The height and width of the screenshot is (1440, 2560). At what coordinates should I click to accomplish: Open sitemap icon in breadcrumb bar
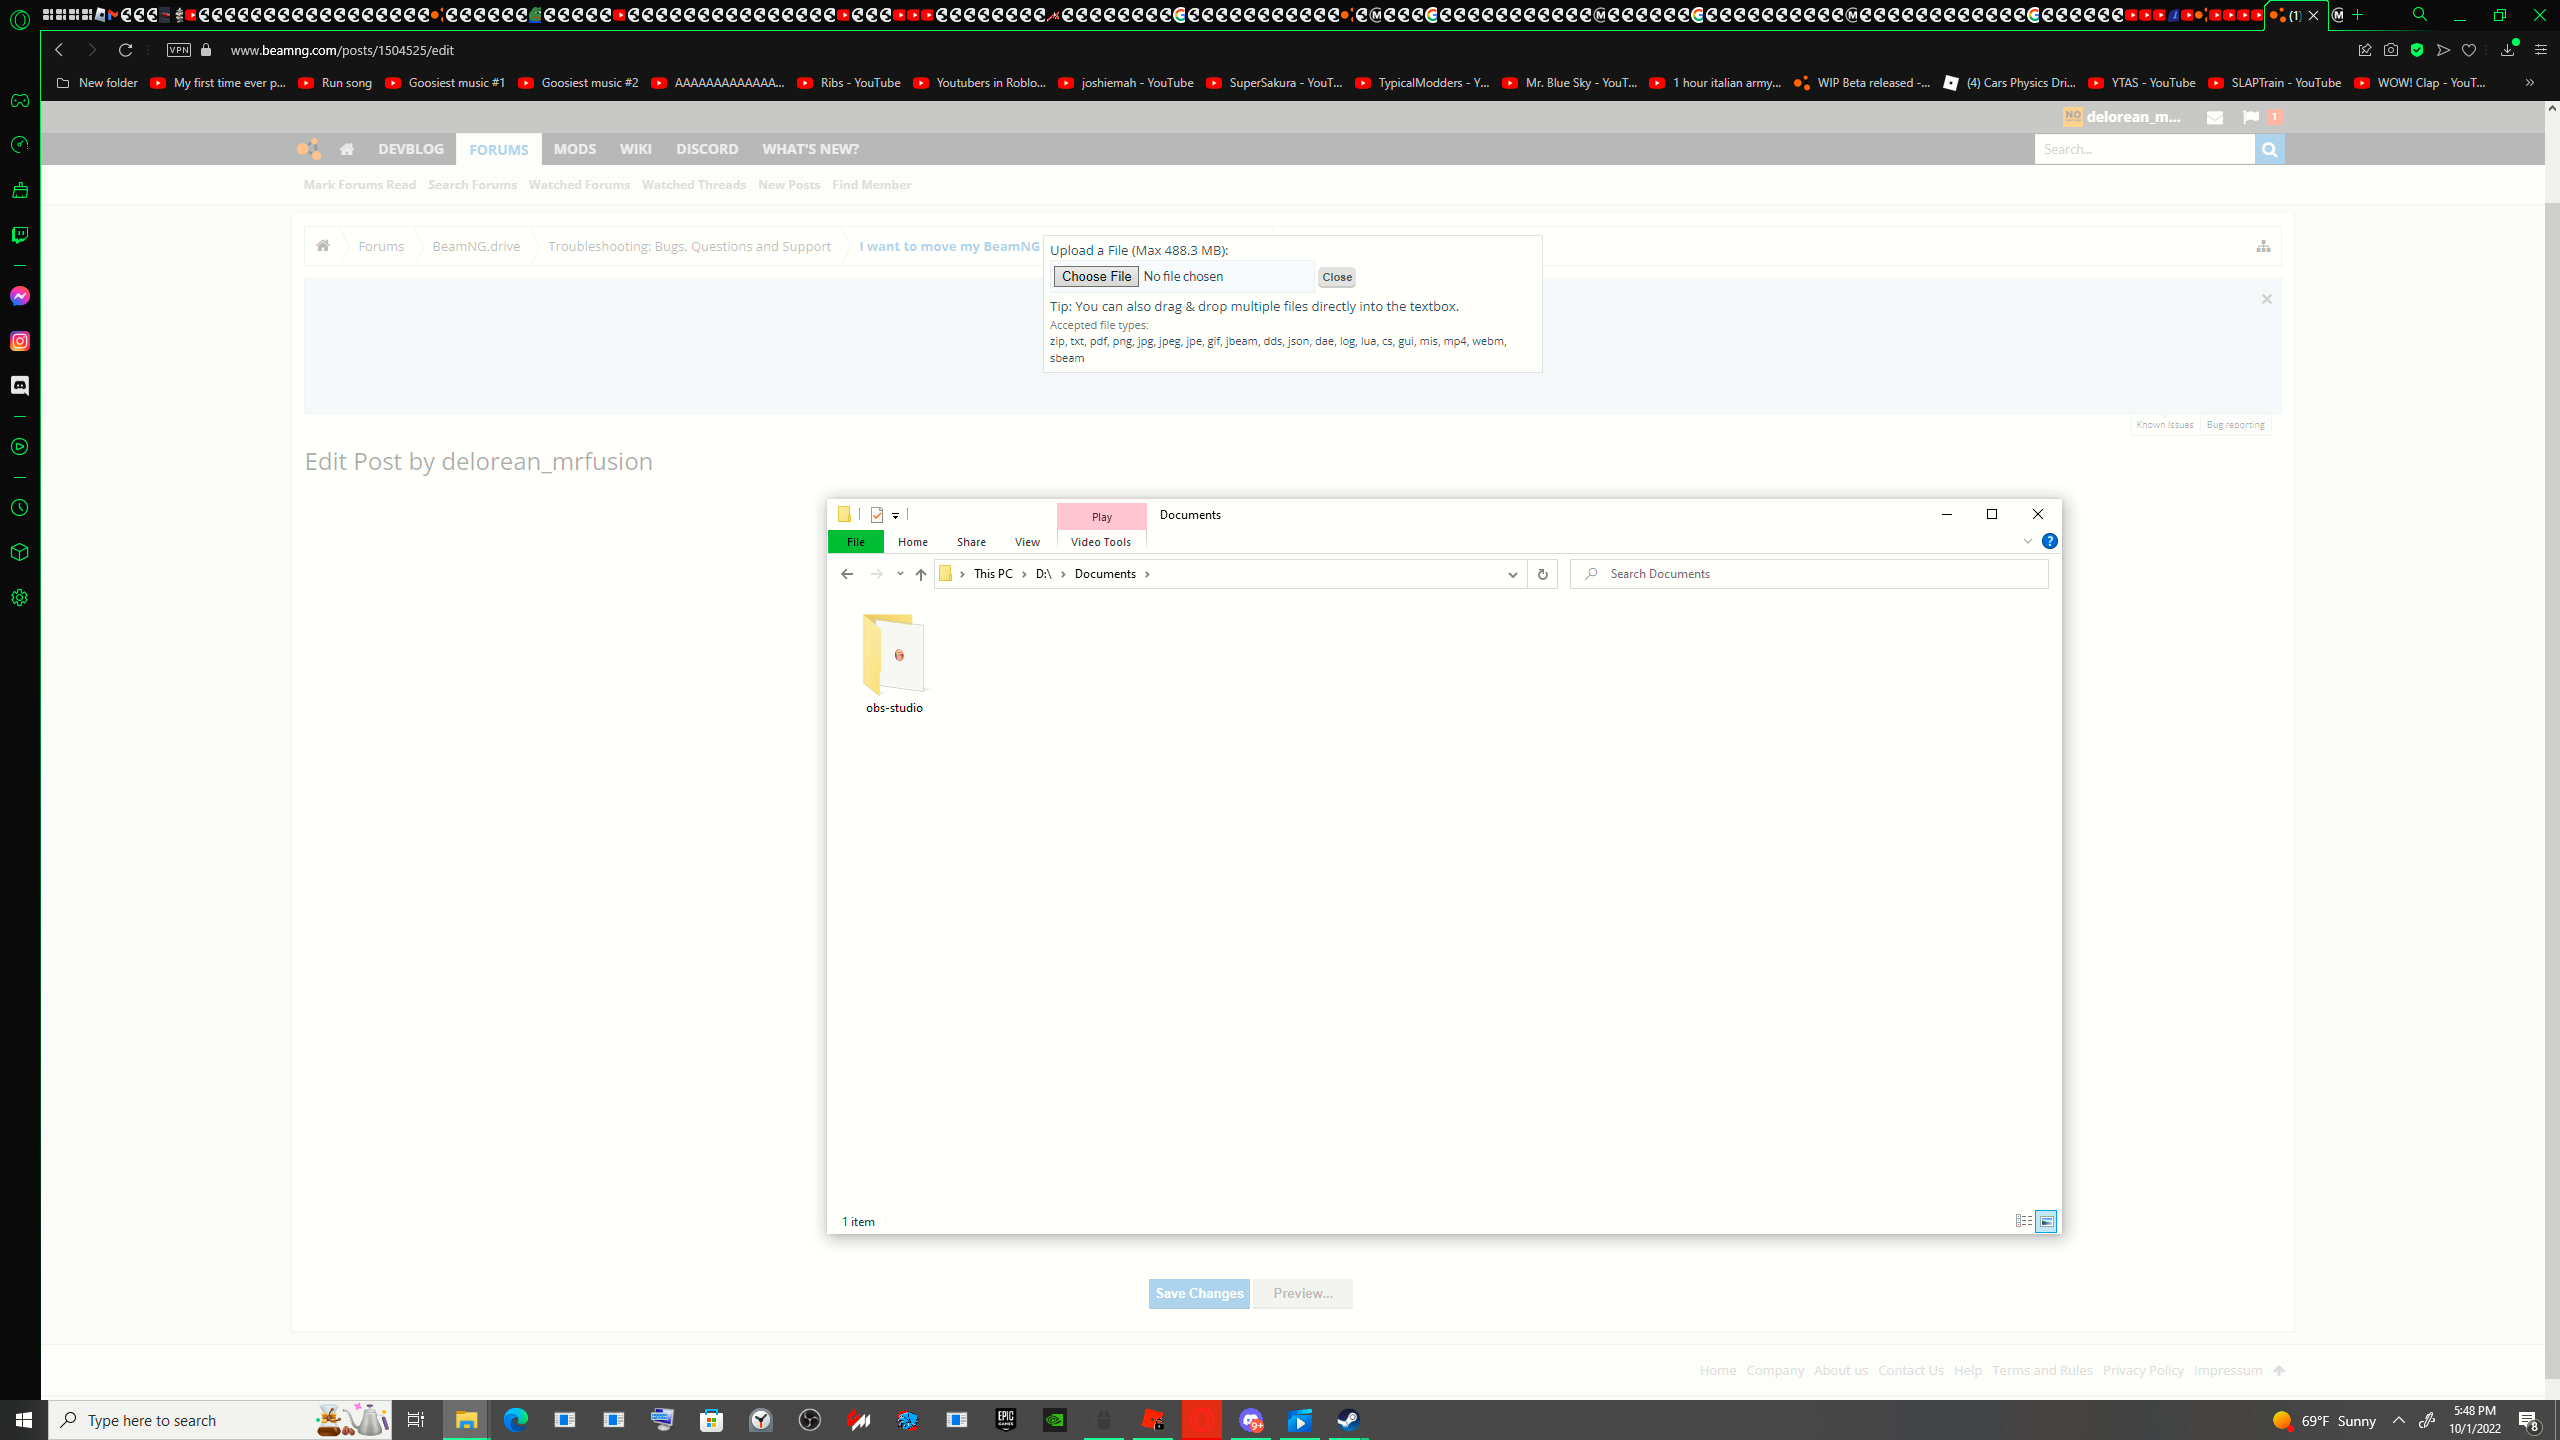click(x=2263, y=246)
